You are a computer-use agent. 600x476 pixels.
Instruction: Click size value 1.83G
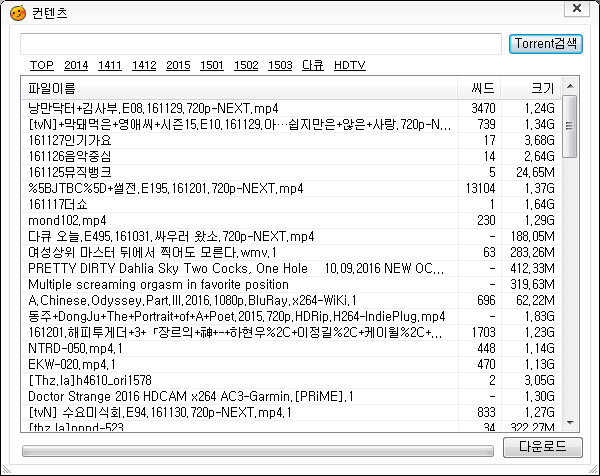(x=540, y=317)
